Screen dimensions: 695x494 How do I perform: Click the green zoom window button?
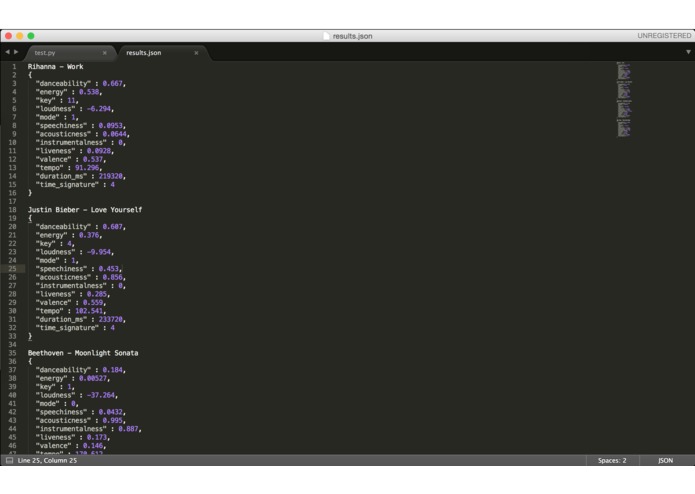31,36
